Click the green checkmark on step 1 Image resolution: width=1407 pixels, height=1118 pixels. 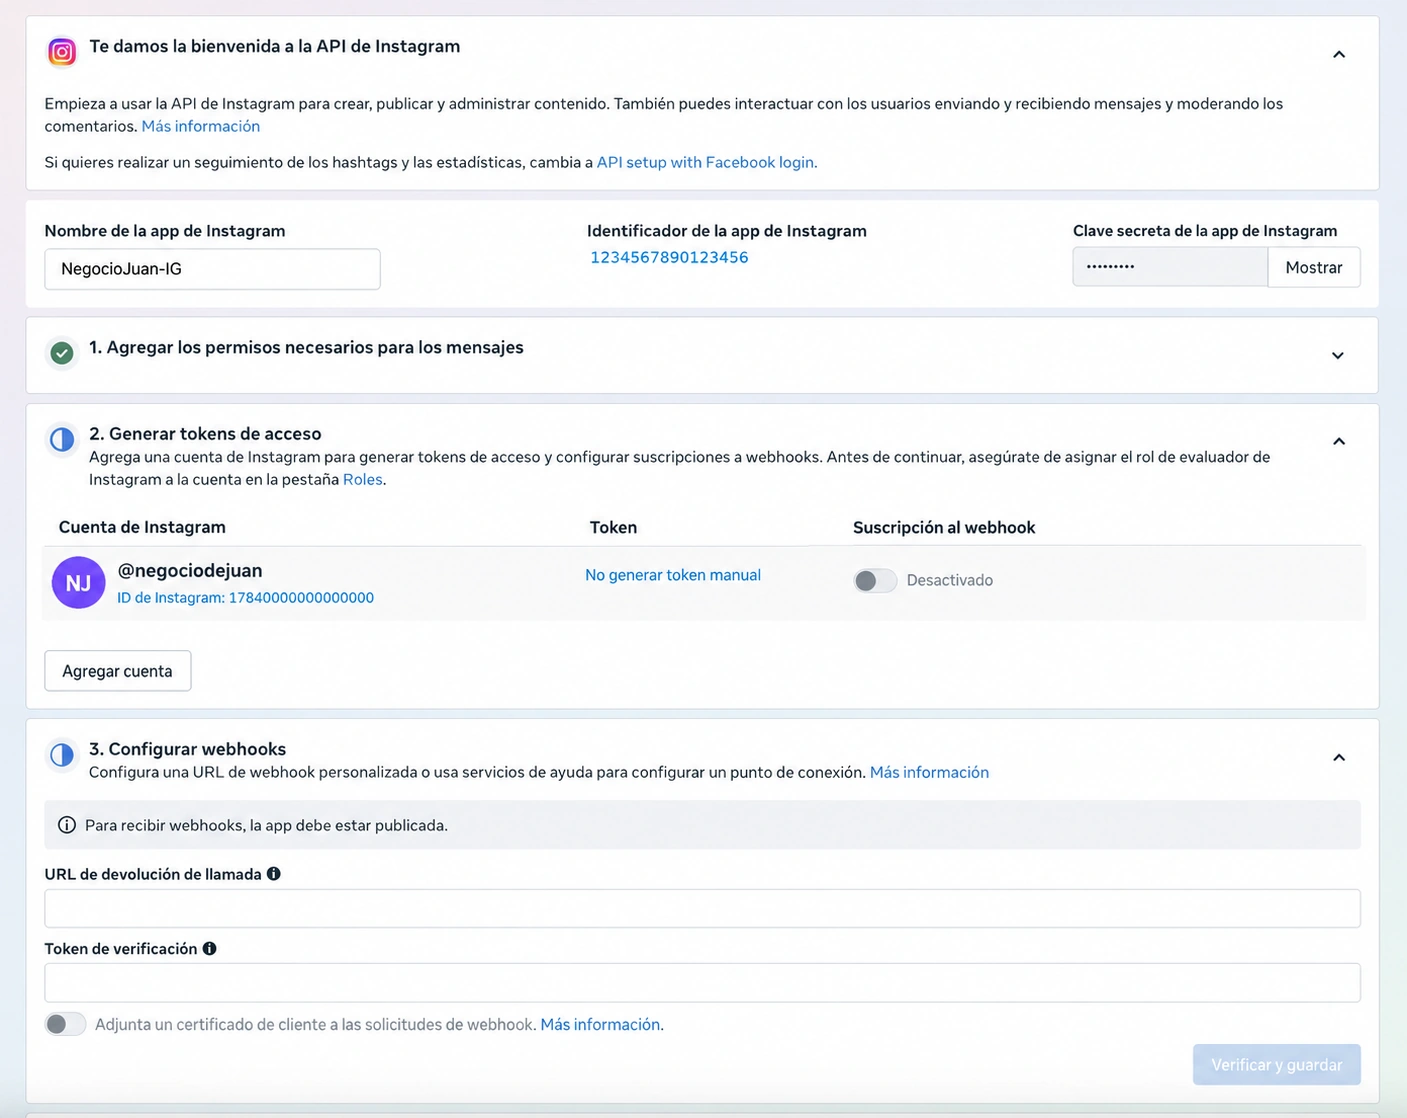62,353
